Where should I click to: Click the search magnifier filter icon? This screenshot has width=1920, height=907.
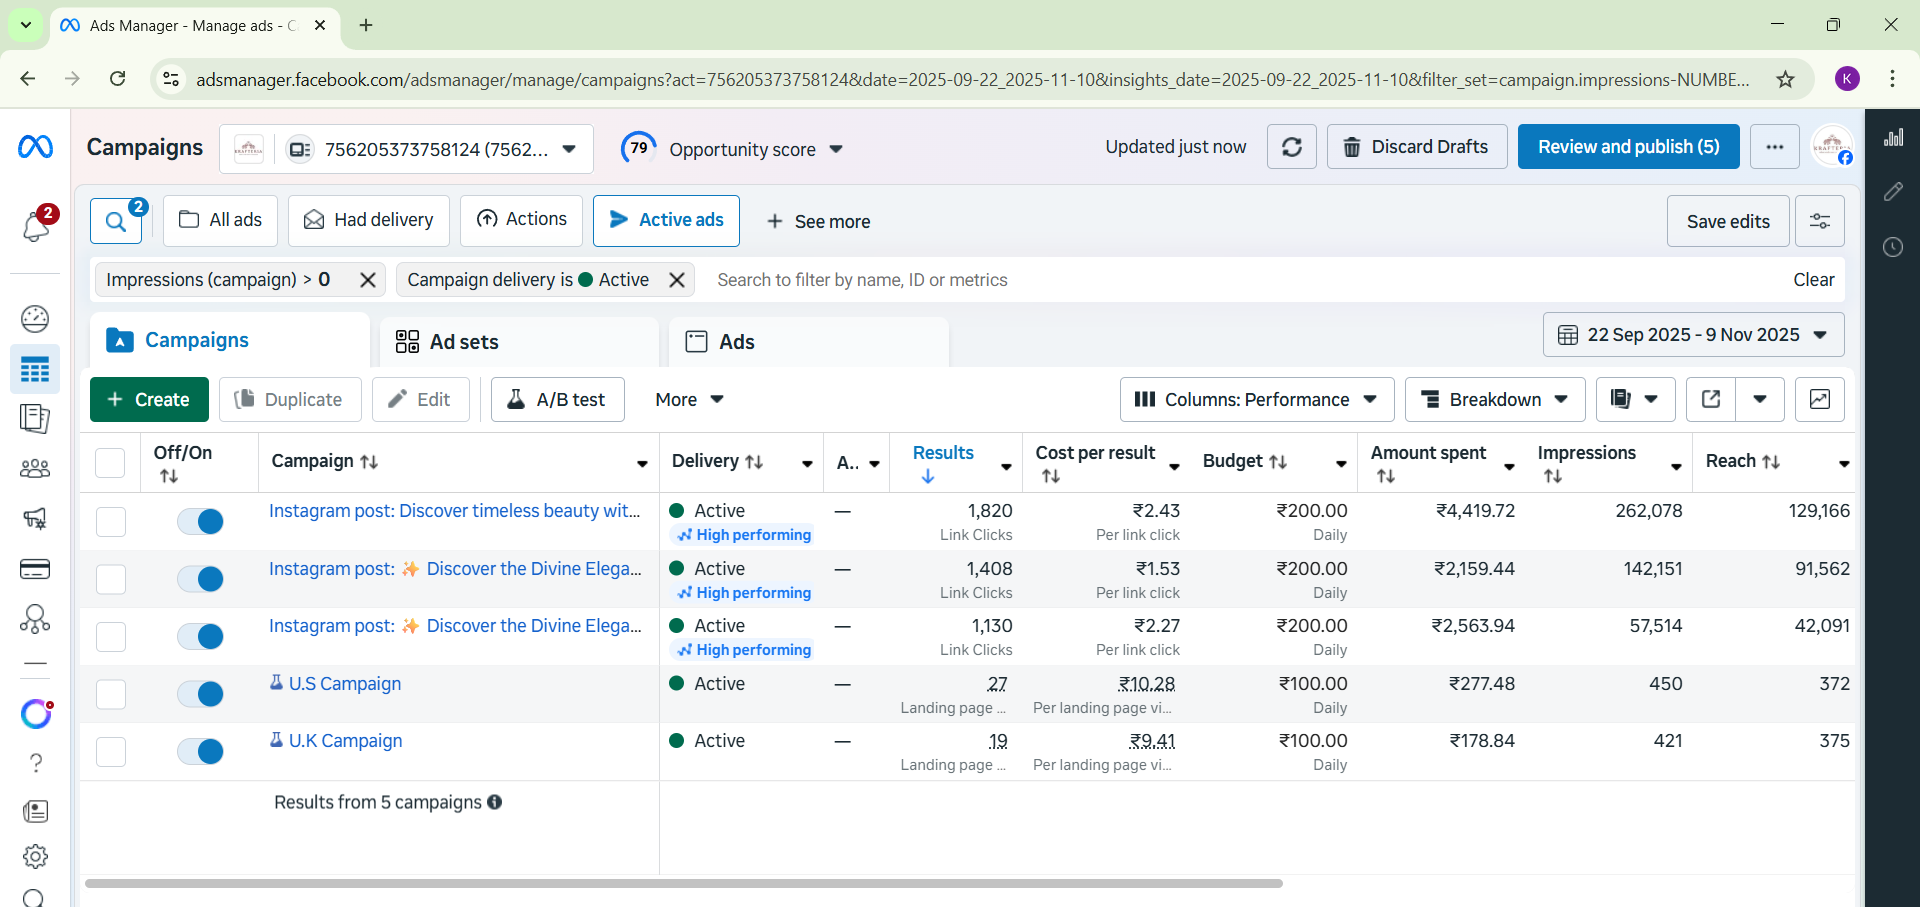coord(116,221)
